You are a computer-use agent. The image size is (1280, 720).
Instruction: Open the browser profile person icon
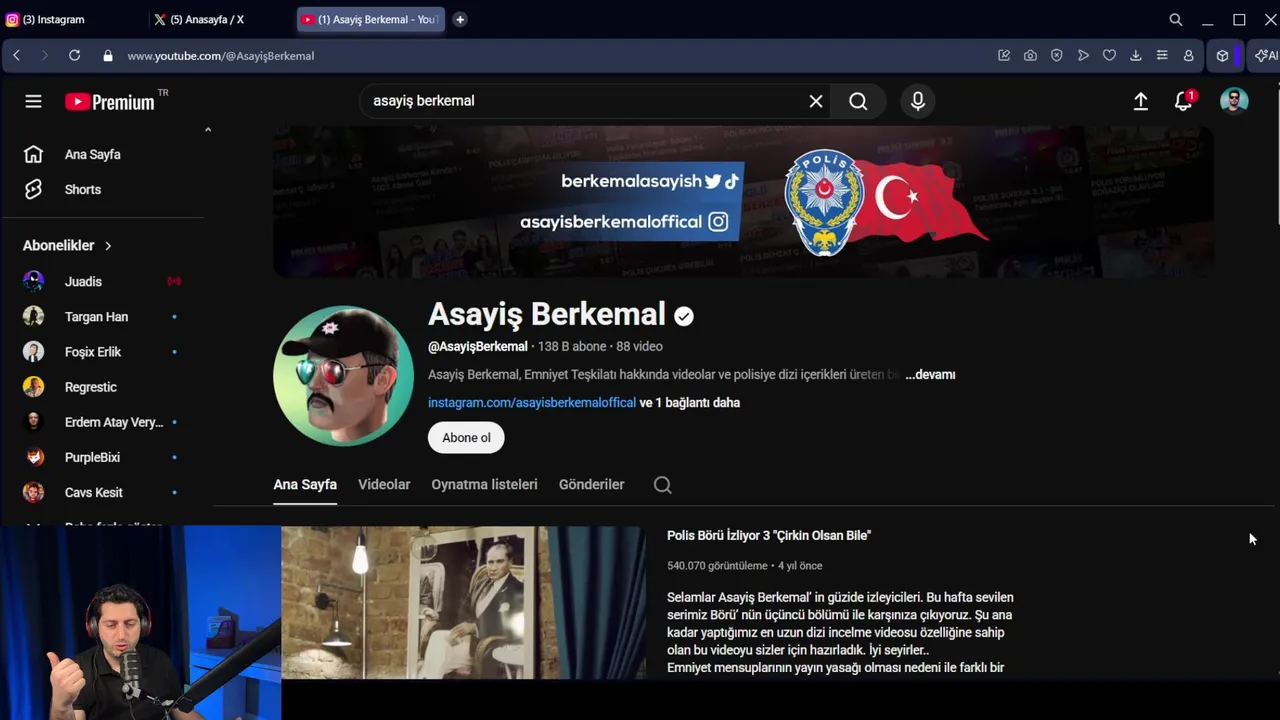coord(1188,56)
